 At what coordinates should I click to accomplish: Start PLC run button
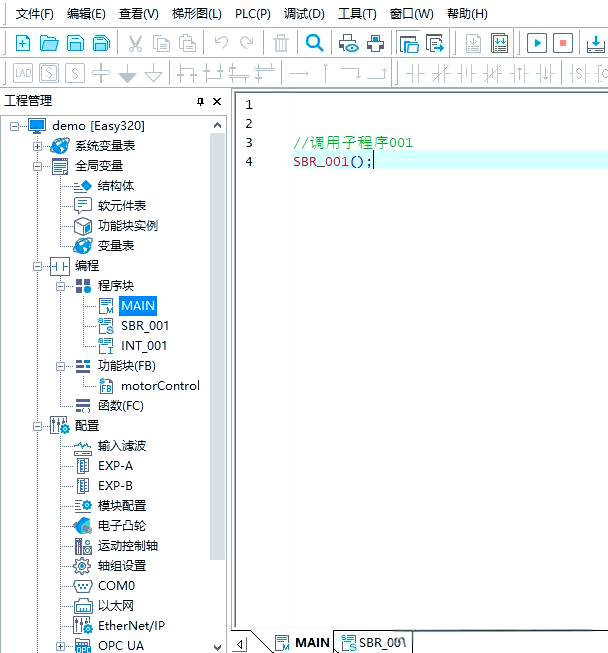[537, 43]
